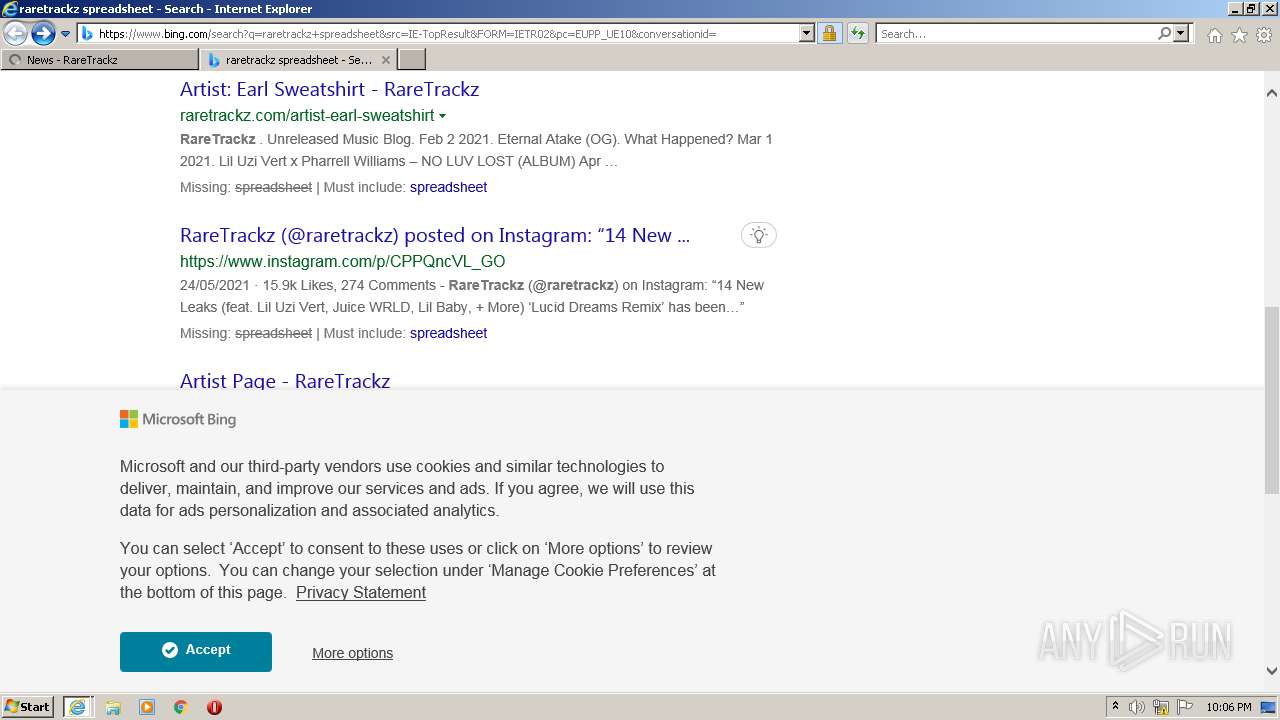Click the Internet Explorer taskbar icon
Screen dimensions: 1280x720
click(x=77, y=706)
